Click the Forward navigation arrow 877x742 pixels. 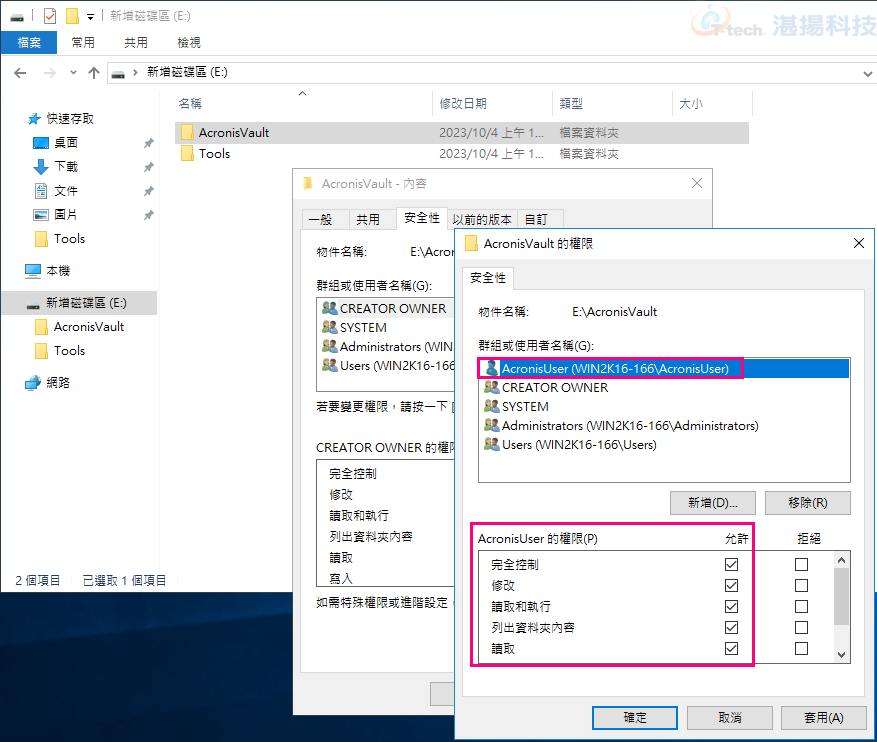[50, 73]
